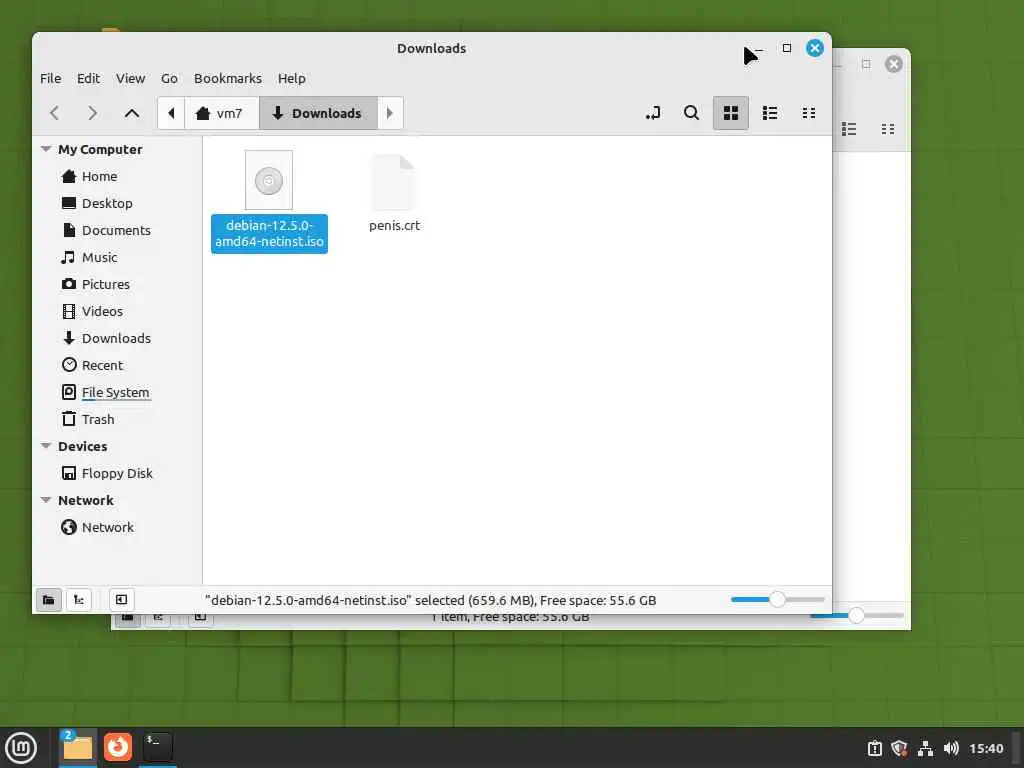Open the View menu
Image resolution: width=1024 pixels, height=768 pixels.
131,78
